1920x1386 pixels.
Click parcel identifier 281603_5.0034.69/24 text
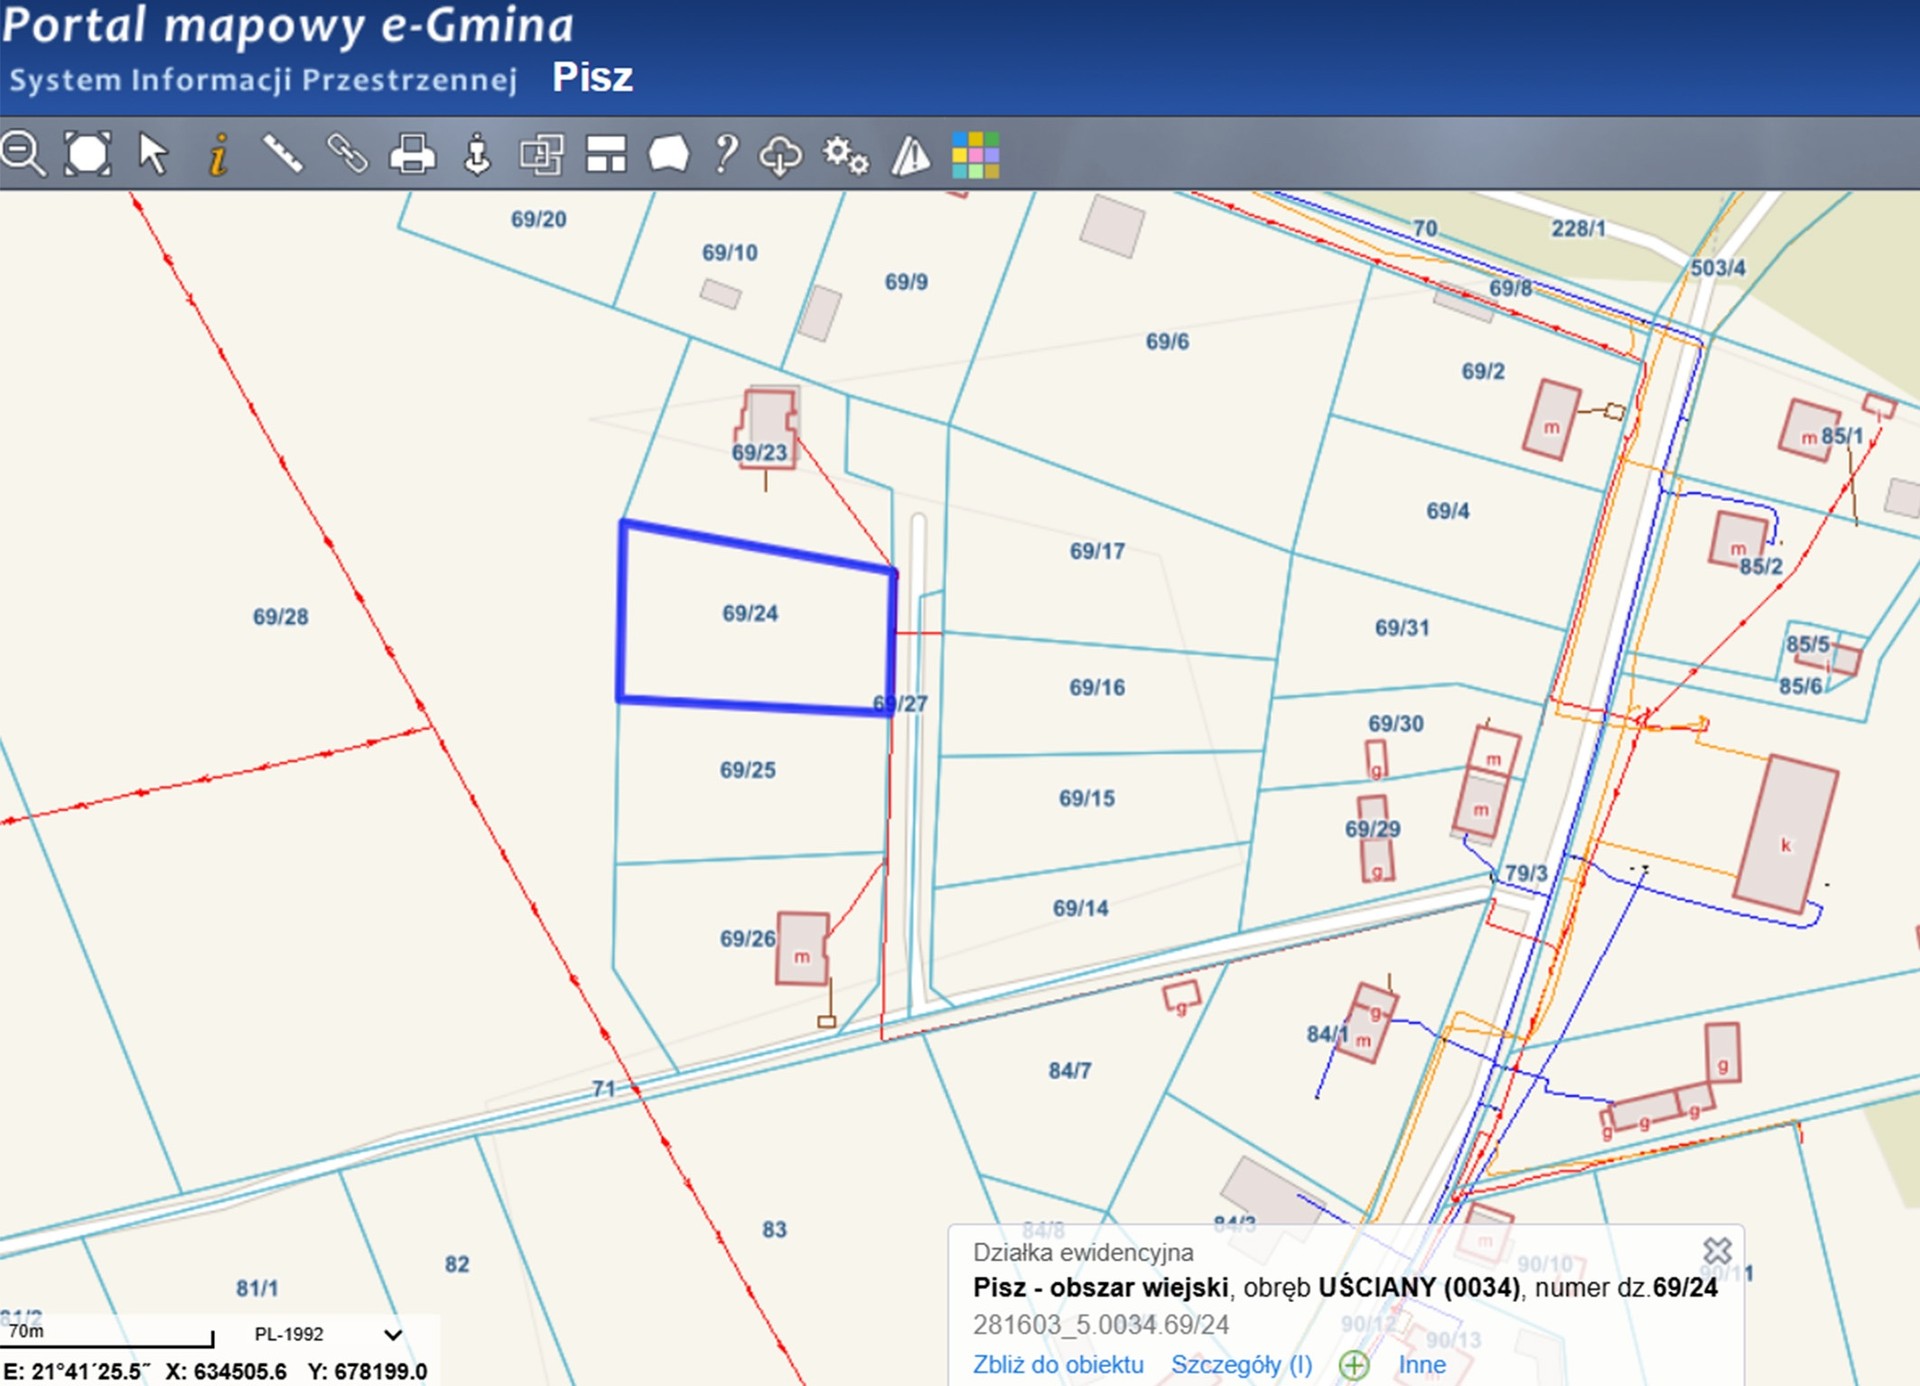1101,1324
